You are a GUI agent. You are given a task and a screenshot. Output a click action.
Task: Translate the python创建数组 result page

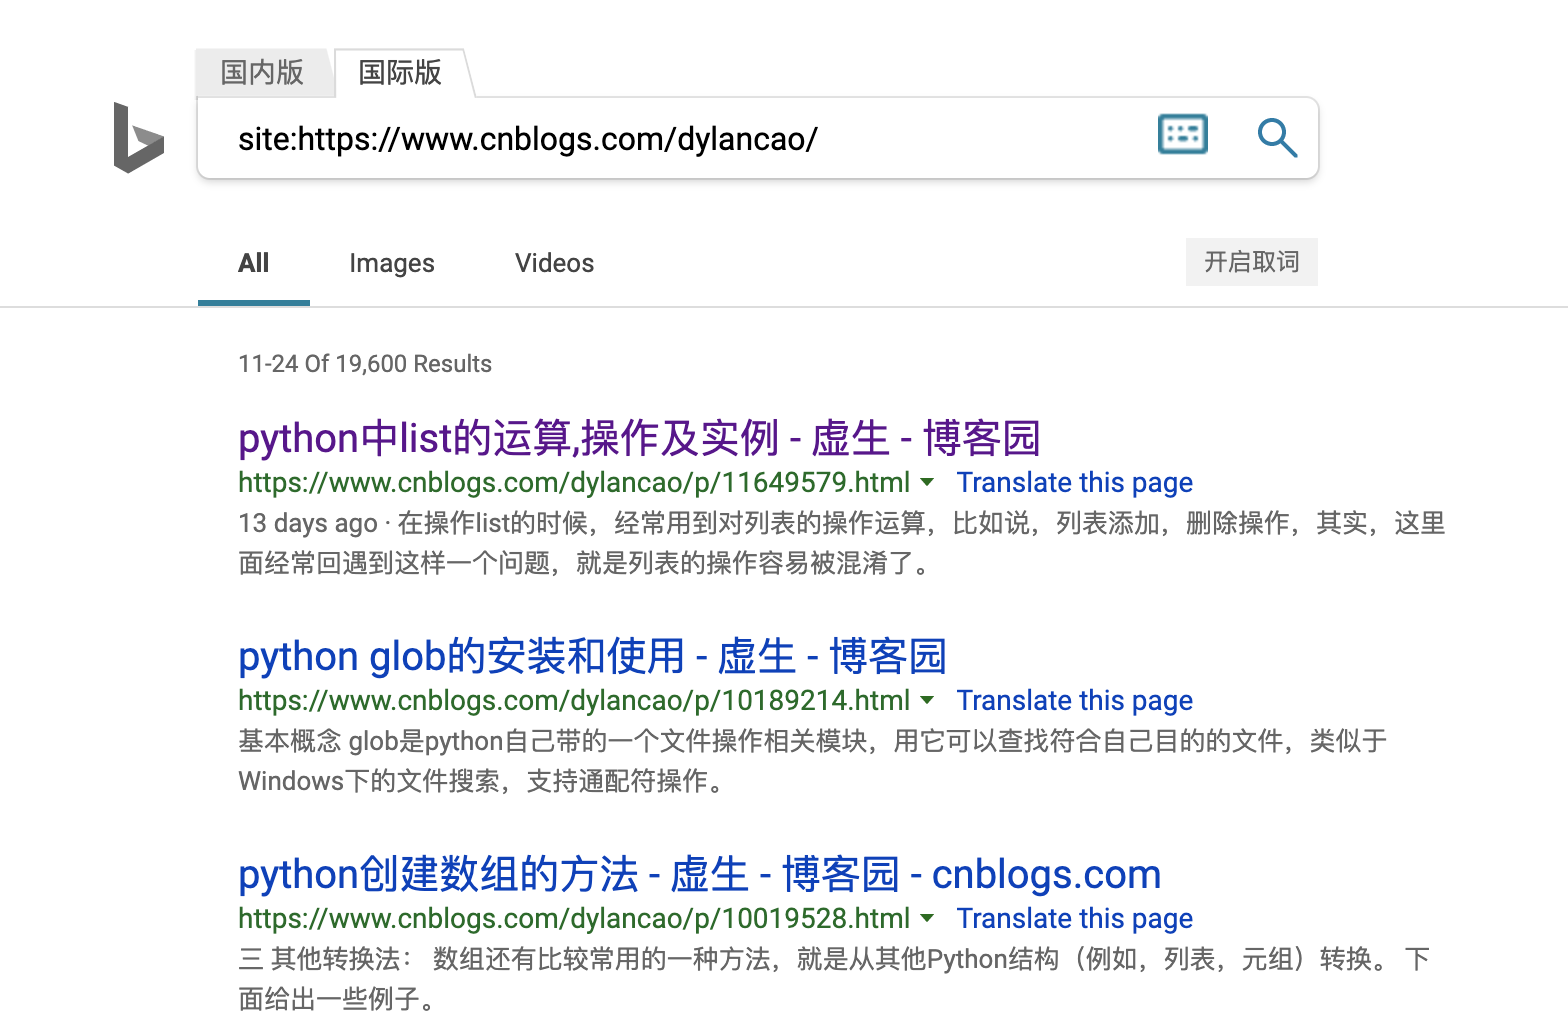pyautogui.click(x=1074, y=919)
